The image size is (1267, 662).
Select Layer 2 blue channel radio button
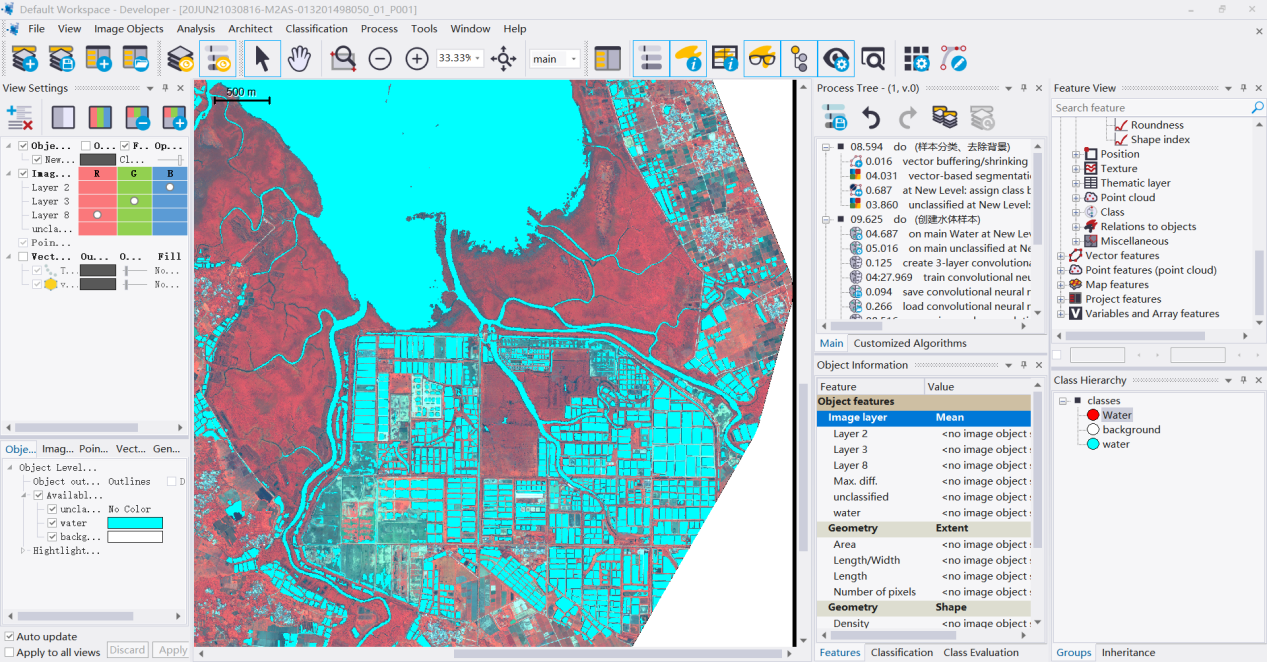coord(170,187)
